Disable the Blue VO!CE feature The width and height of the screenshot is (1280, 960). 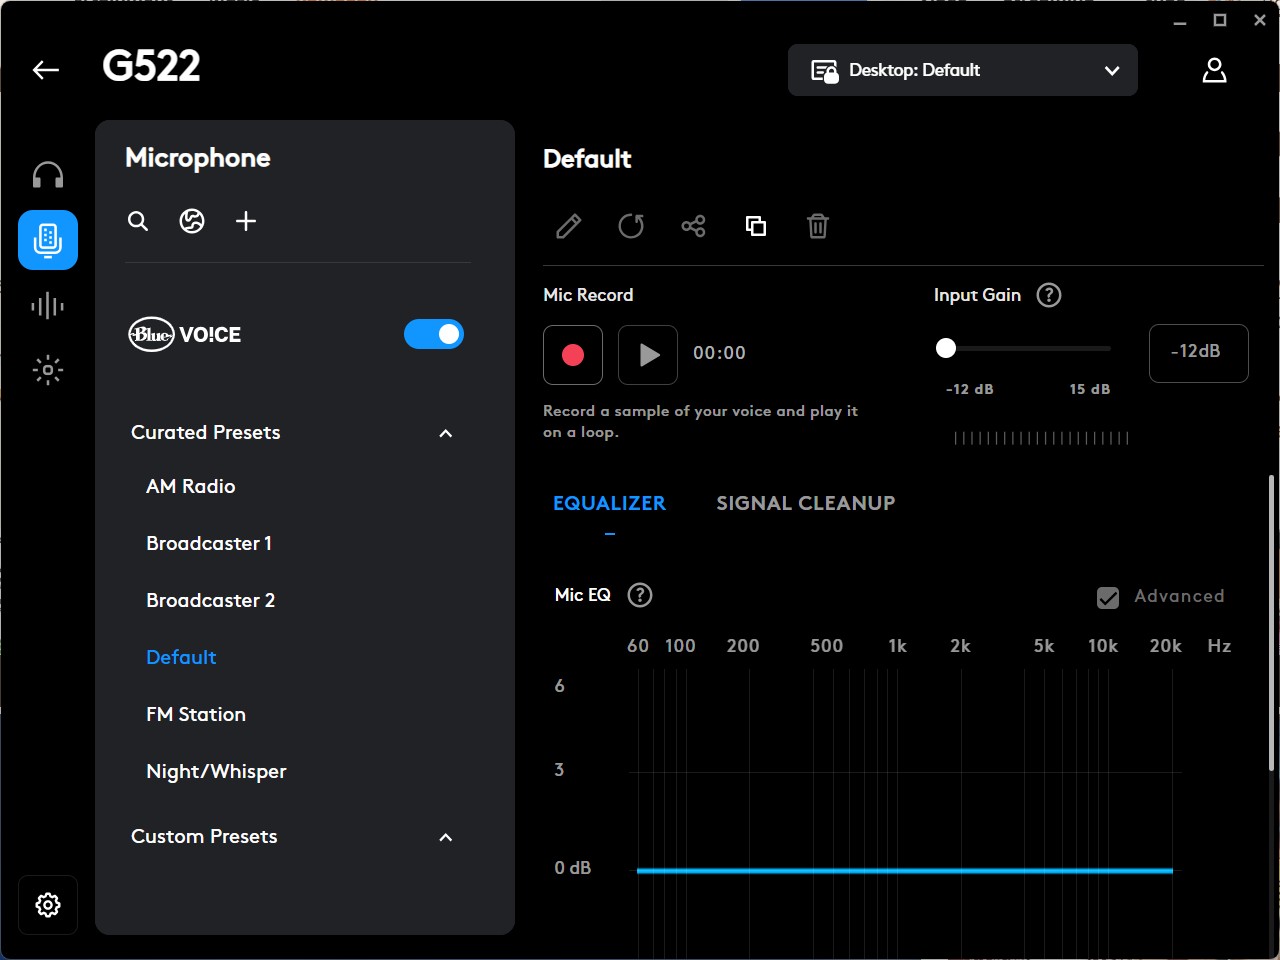434,333
